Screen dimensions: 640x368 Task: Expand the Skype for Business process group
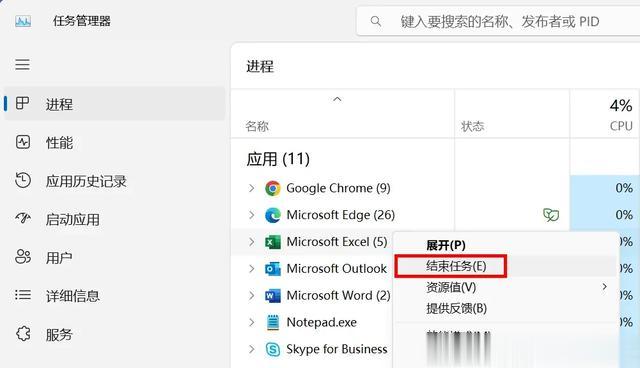[251, 349]
